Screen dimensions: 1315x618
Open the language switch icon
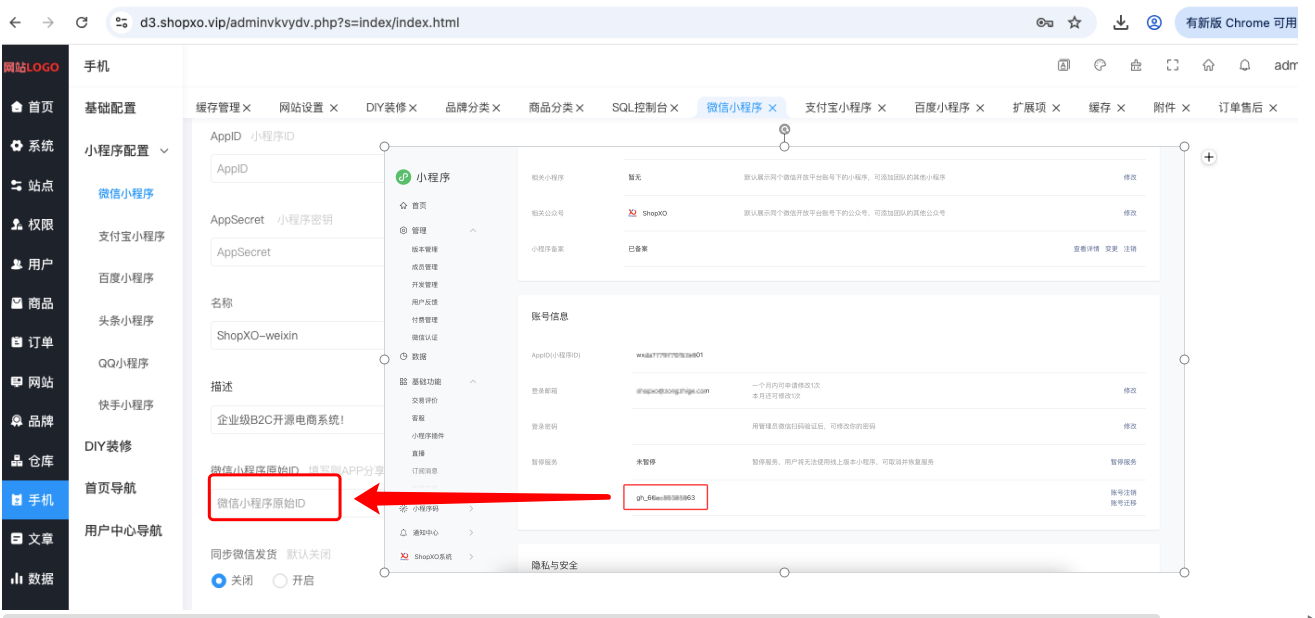[1064, 65]
